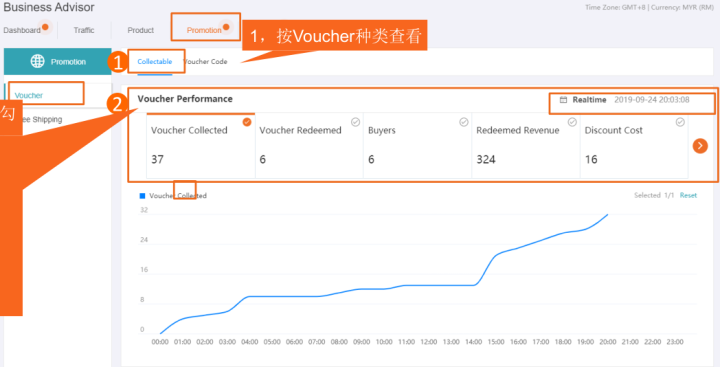
Task: Open the Product tab
Action: [141, 30]
